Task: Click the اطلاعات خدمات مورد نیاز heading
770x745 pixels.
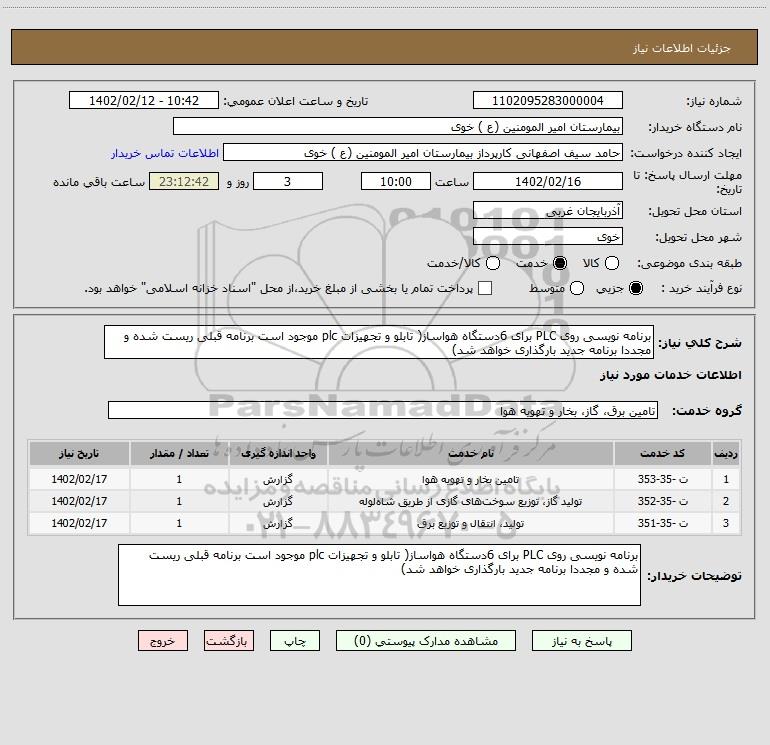Action: [671, 375]
